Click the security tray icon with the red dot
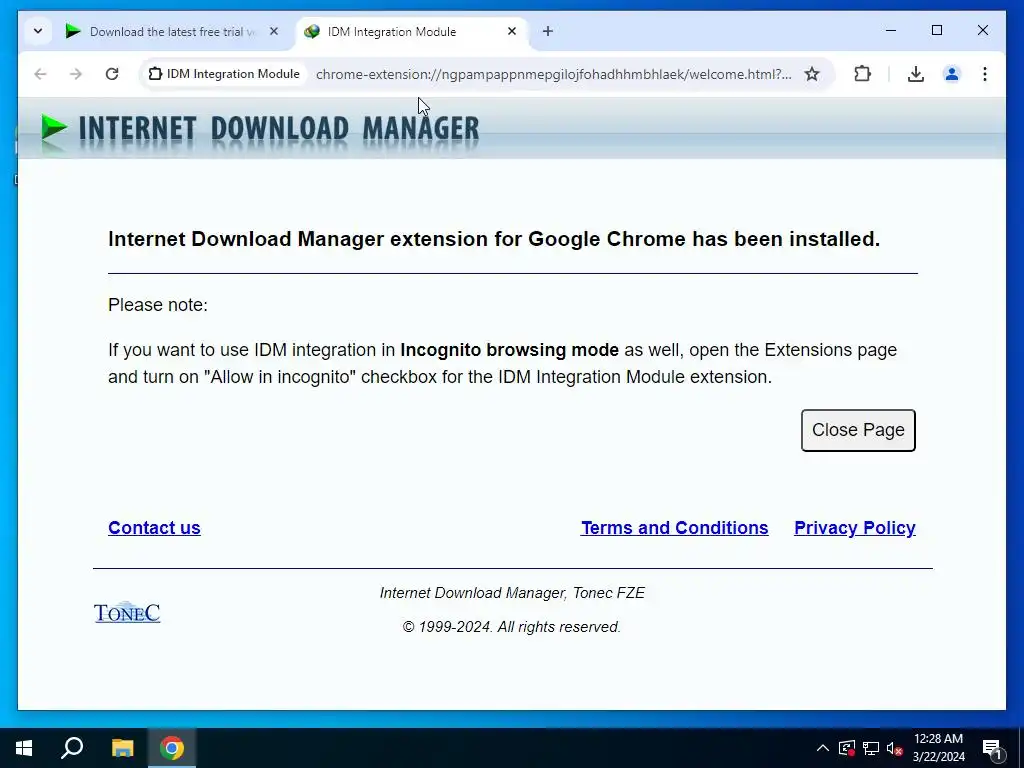The image size is (1024, 768). click(x=847, y=748)
